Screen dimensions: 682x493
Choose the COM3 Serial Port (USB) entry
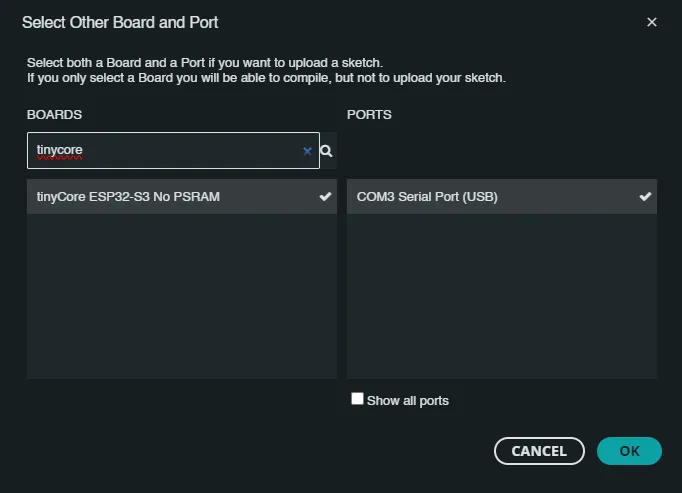click(427, 197)
